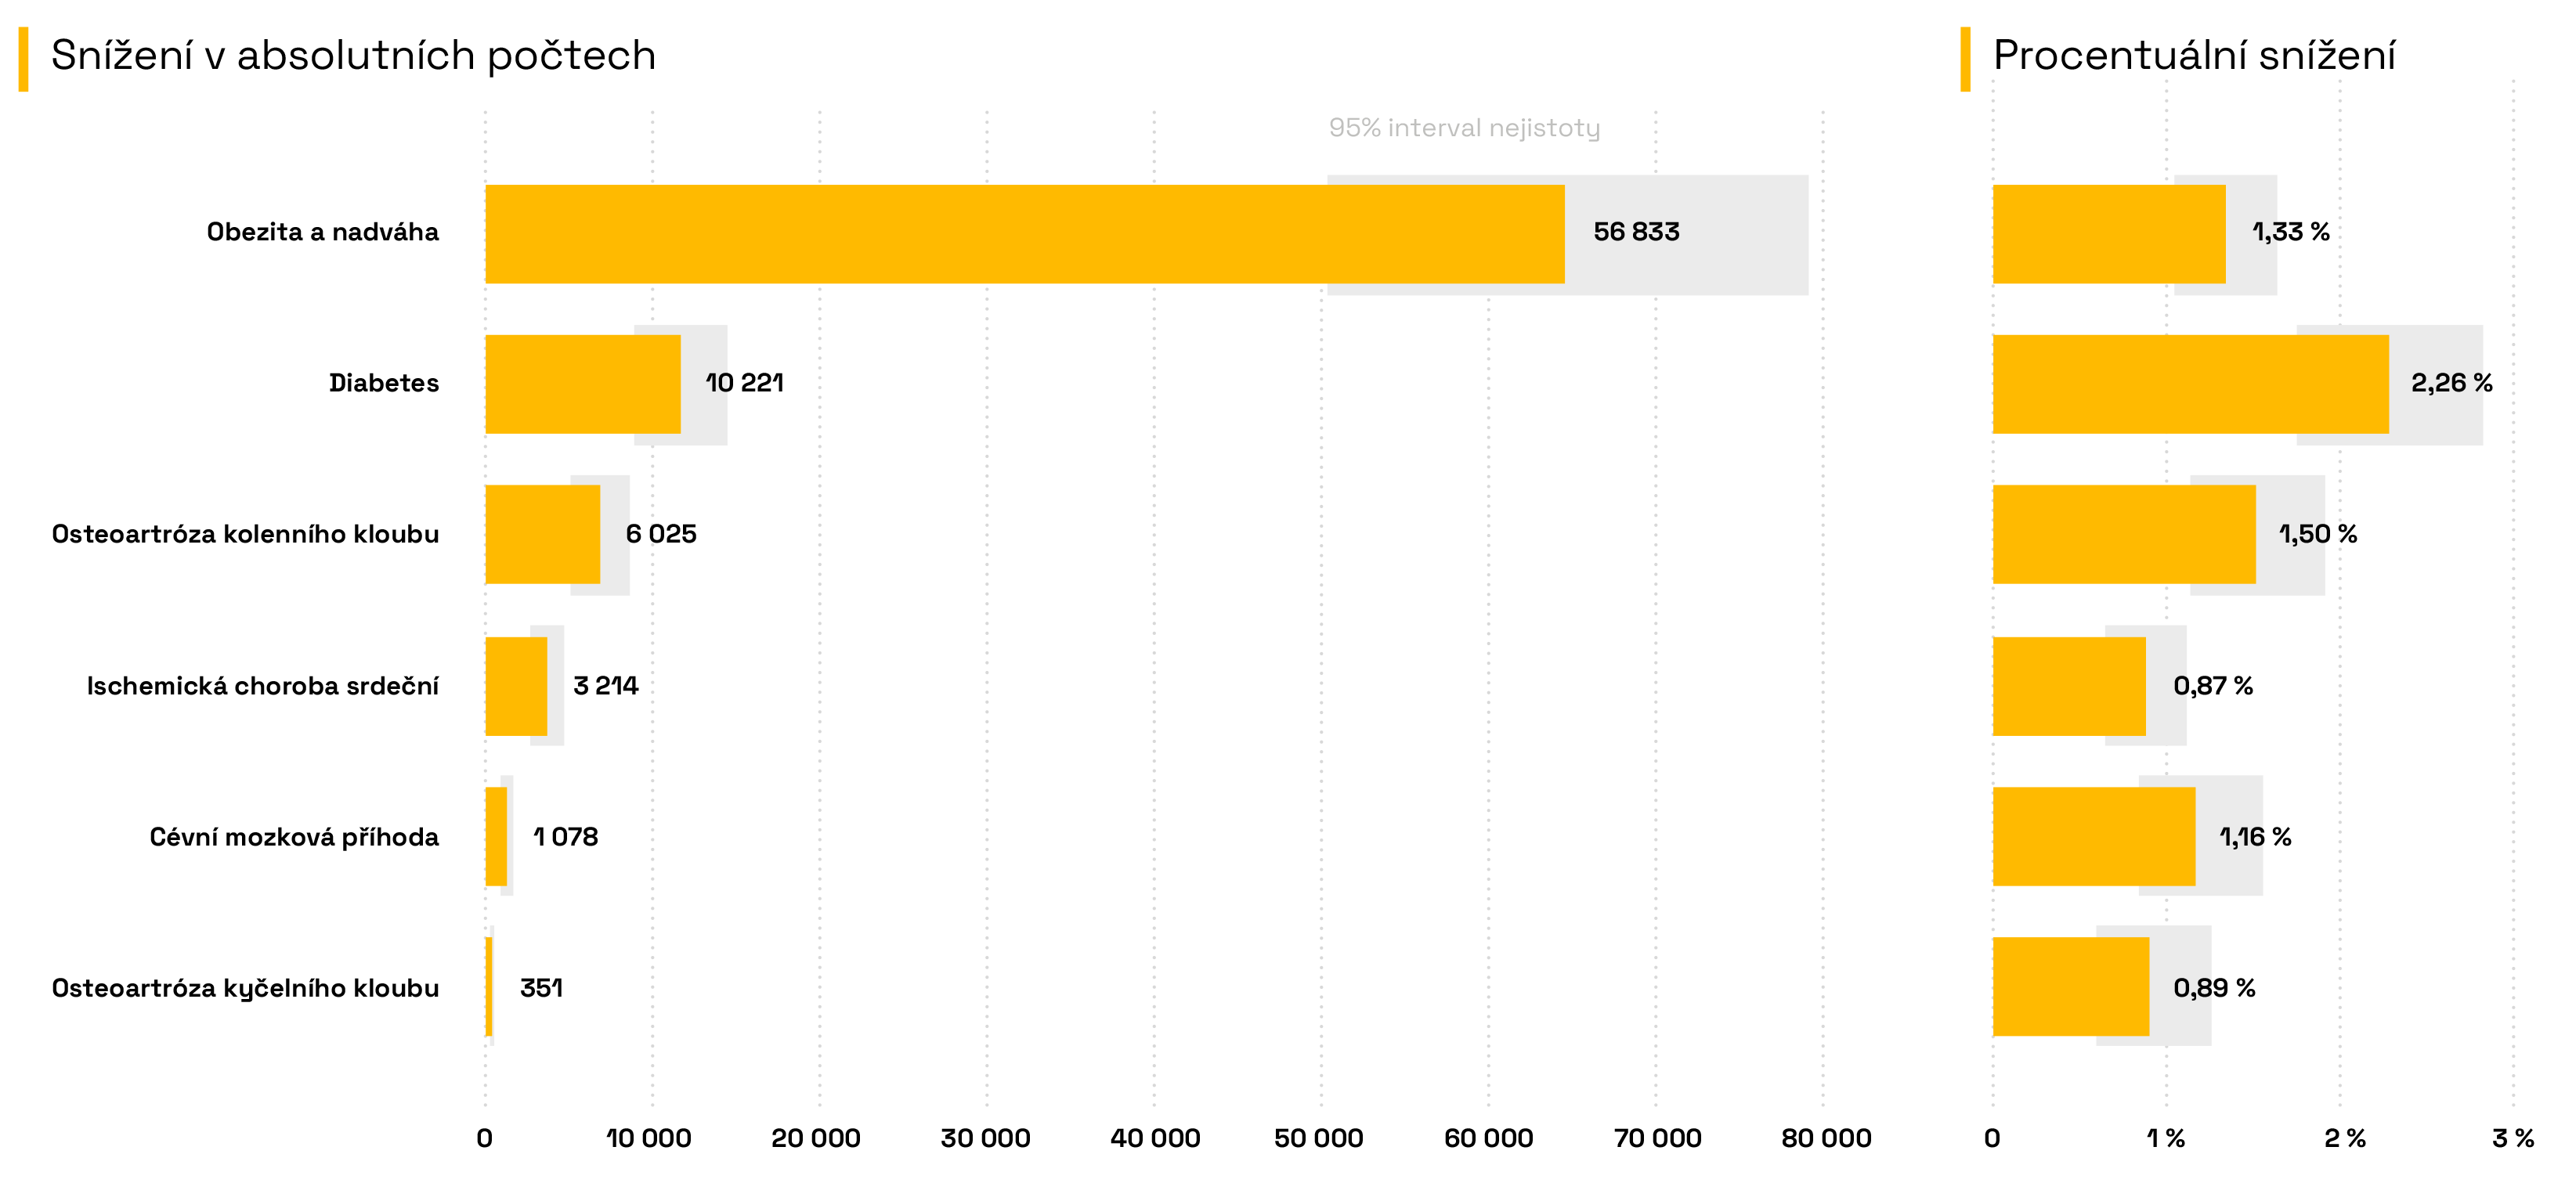Click the Diabetes row label
The image size is (2576, 1183).
click(x=384, y=383)
